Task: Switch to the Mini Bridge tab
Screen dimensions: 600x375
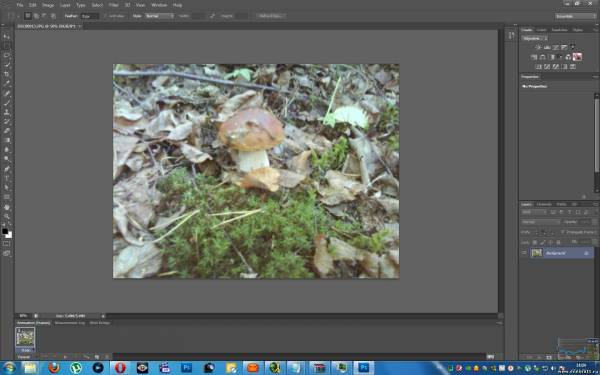Action: [x=99, y=323]
